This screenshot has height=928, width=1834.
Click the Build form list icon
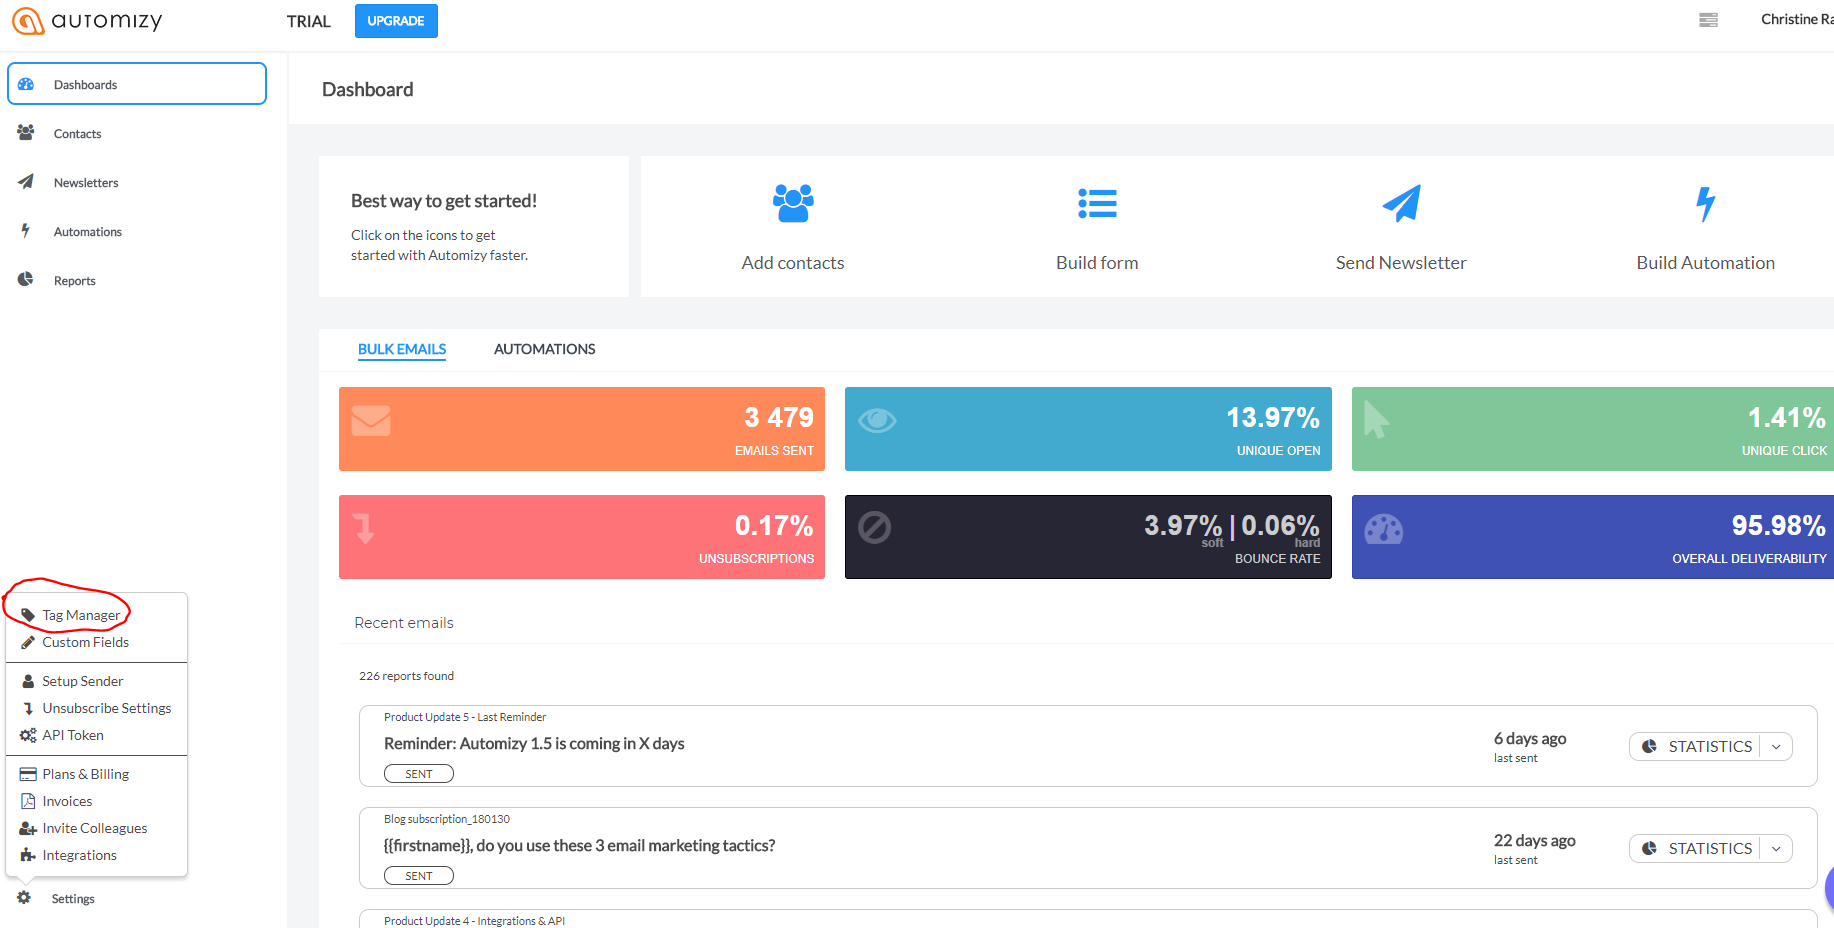click(1097, 204)
